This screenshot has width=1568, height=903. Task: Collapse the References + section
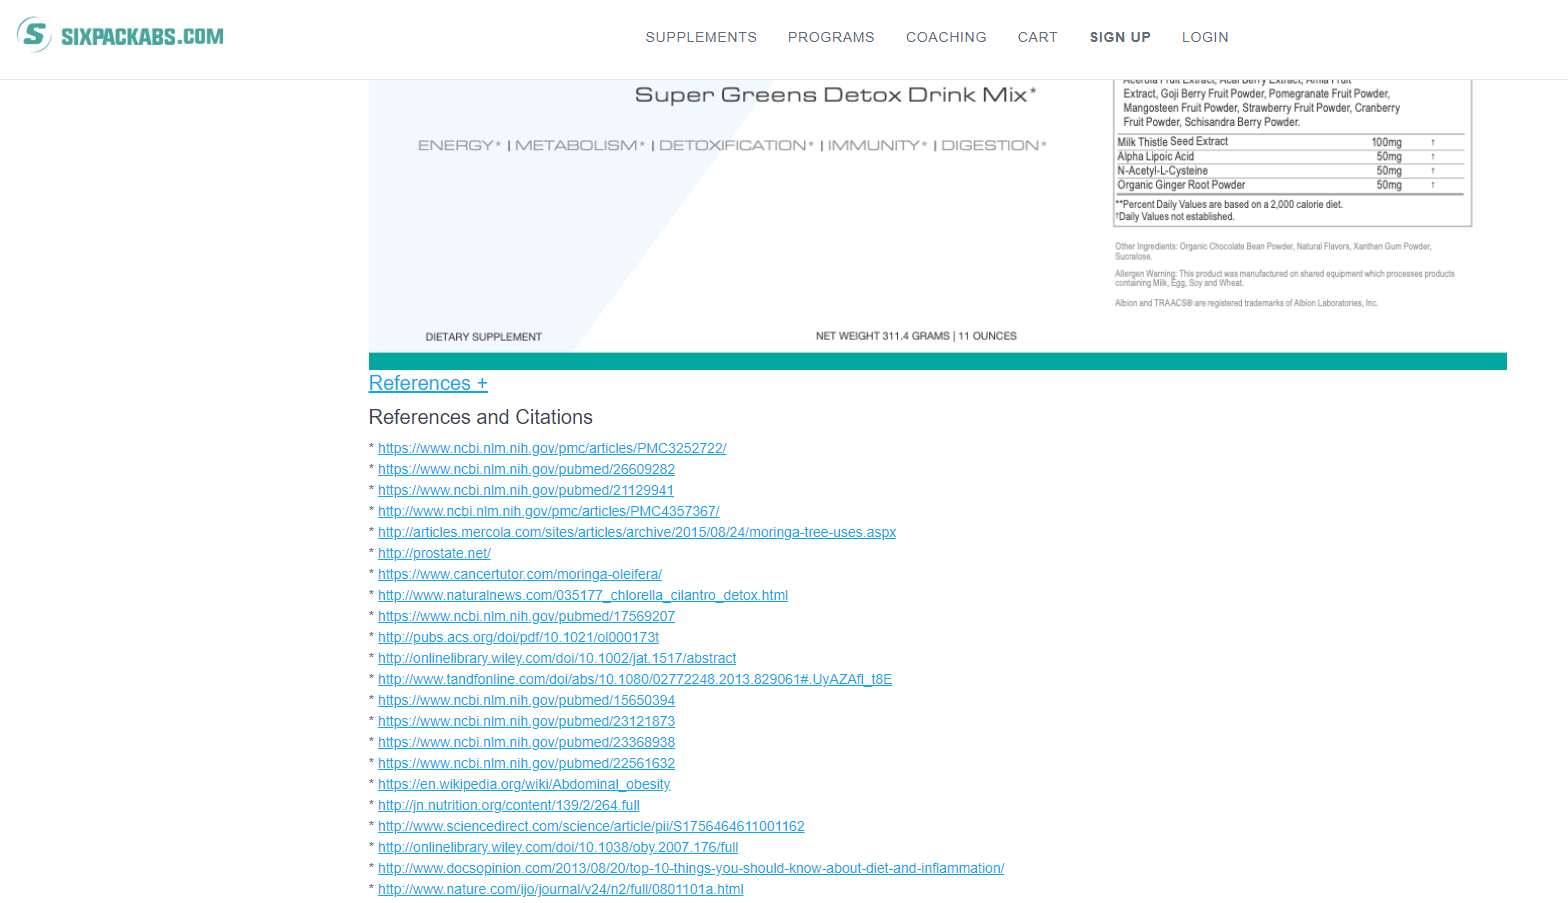[428, 383]
